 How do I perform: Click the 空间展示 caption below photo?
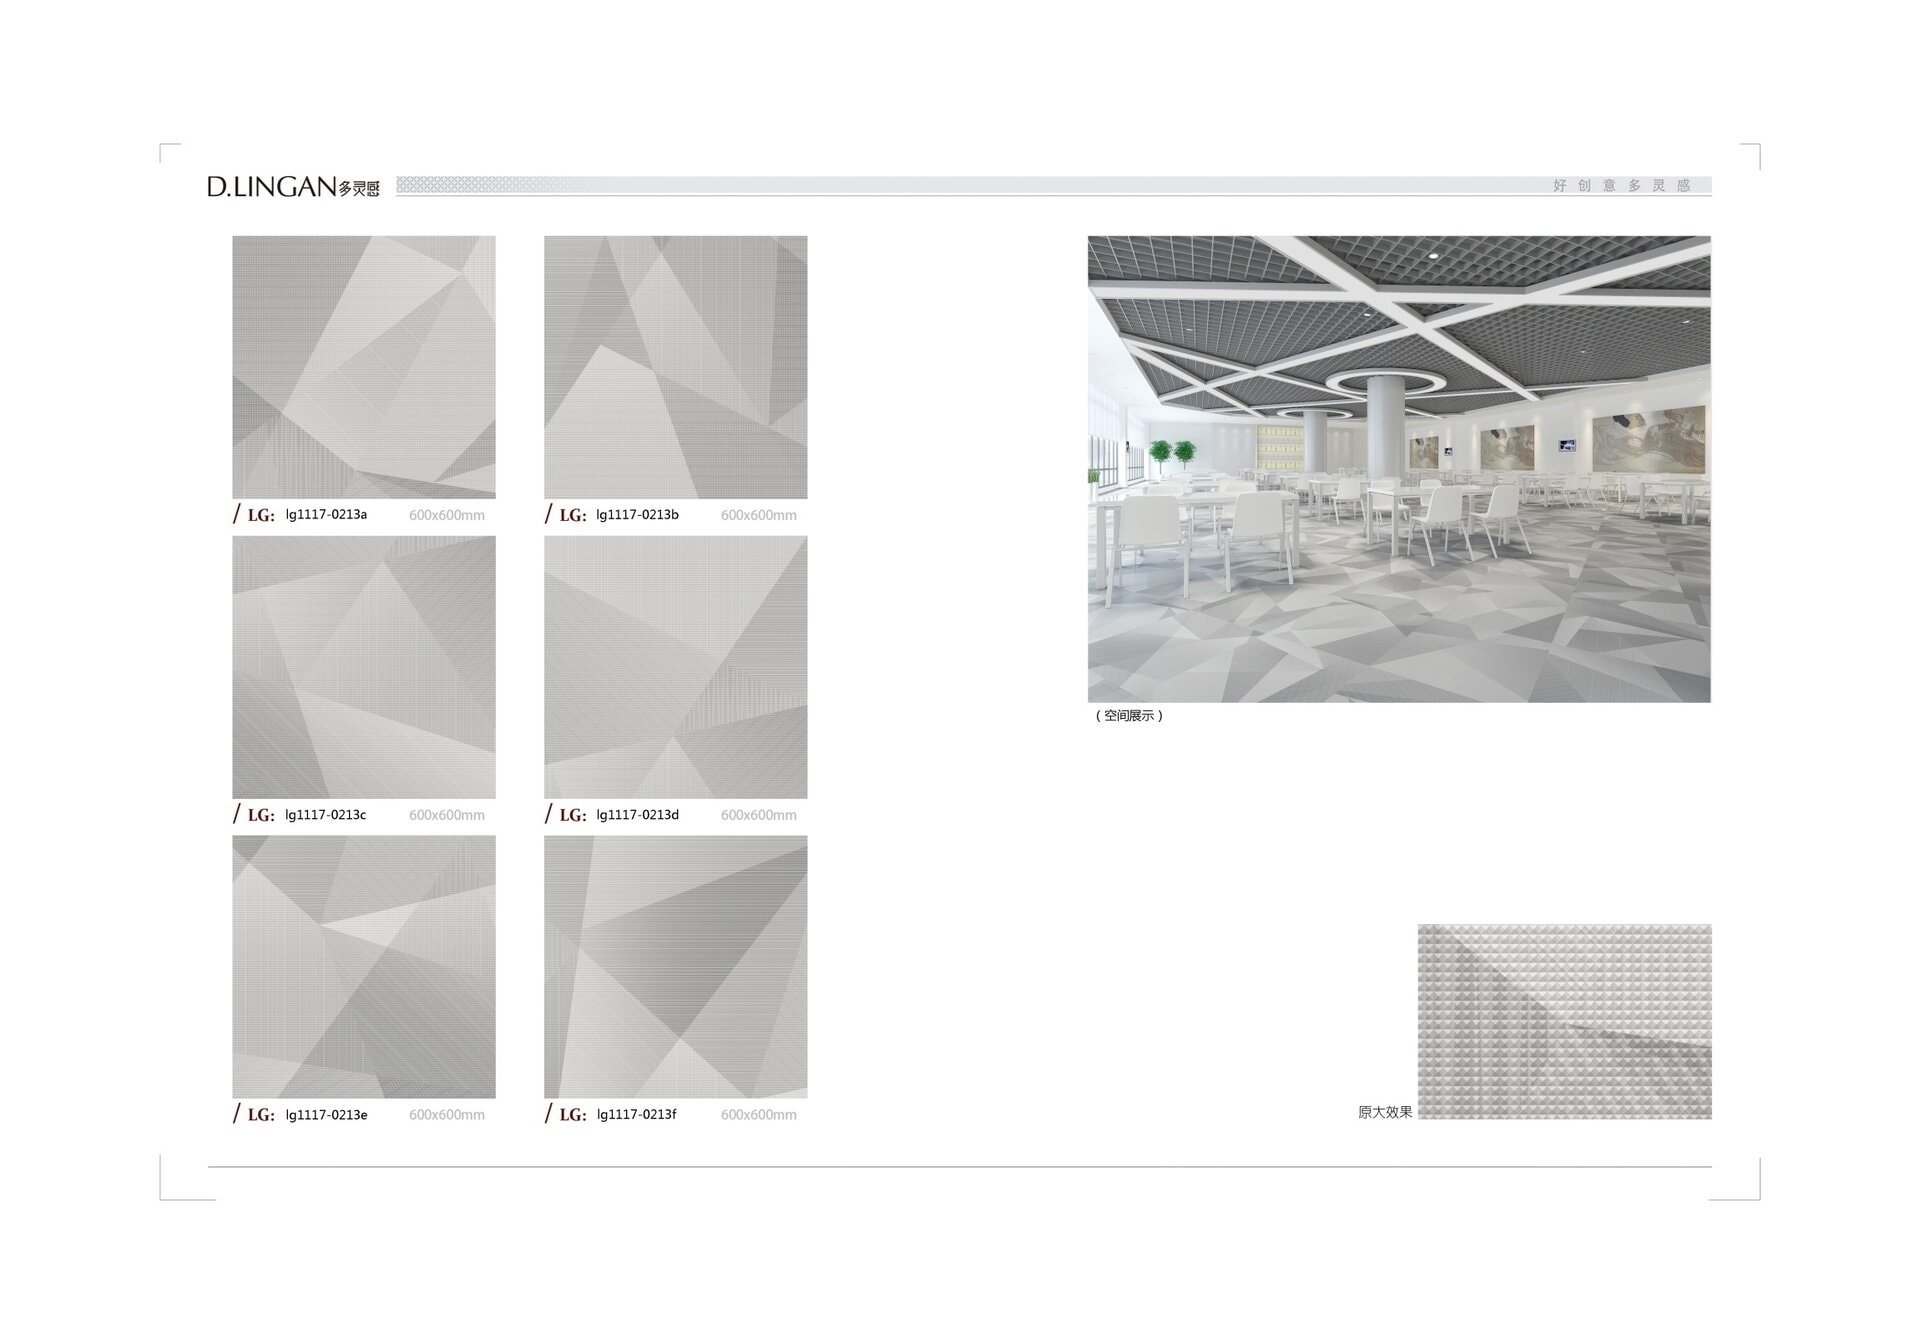pyautogui.click(x=1129, y=716)
